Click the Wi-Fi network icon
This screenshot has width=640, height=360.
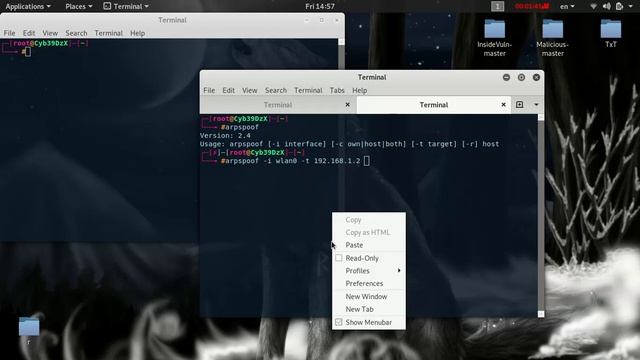pos(593,6)
